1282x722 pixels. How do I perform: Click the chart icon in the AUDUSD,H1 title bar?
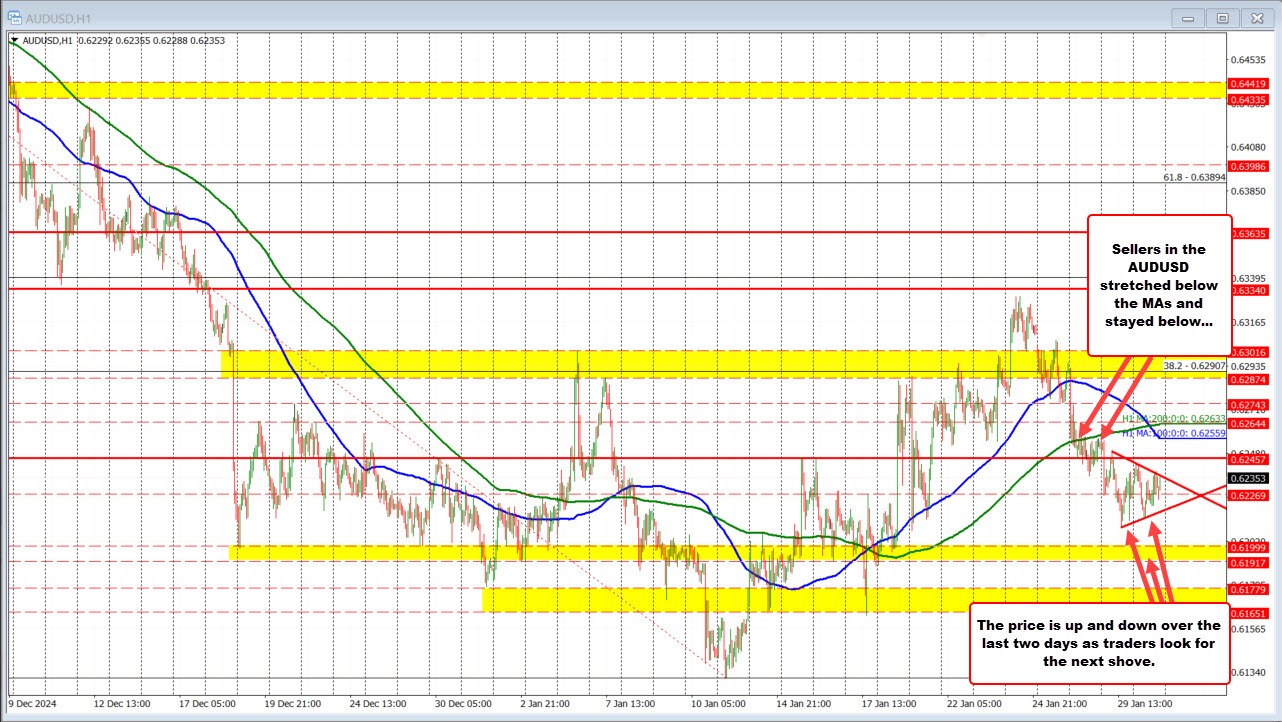tap(15, 17)
